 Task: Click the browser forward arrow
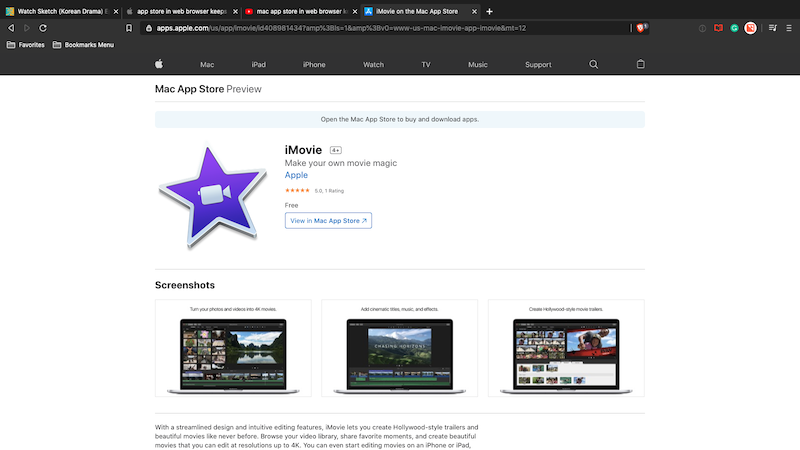click(x=27, y=28)
